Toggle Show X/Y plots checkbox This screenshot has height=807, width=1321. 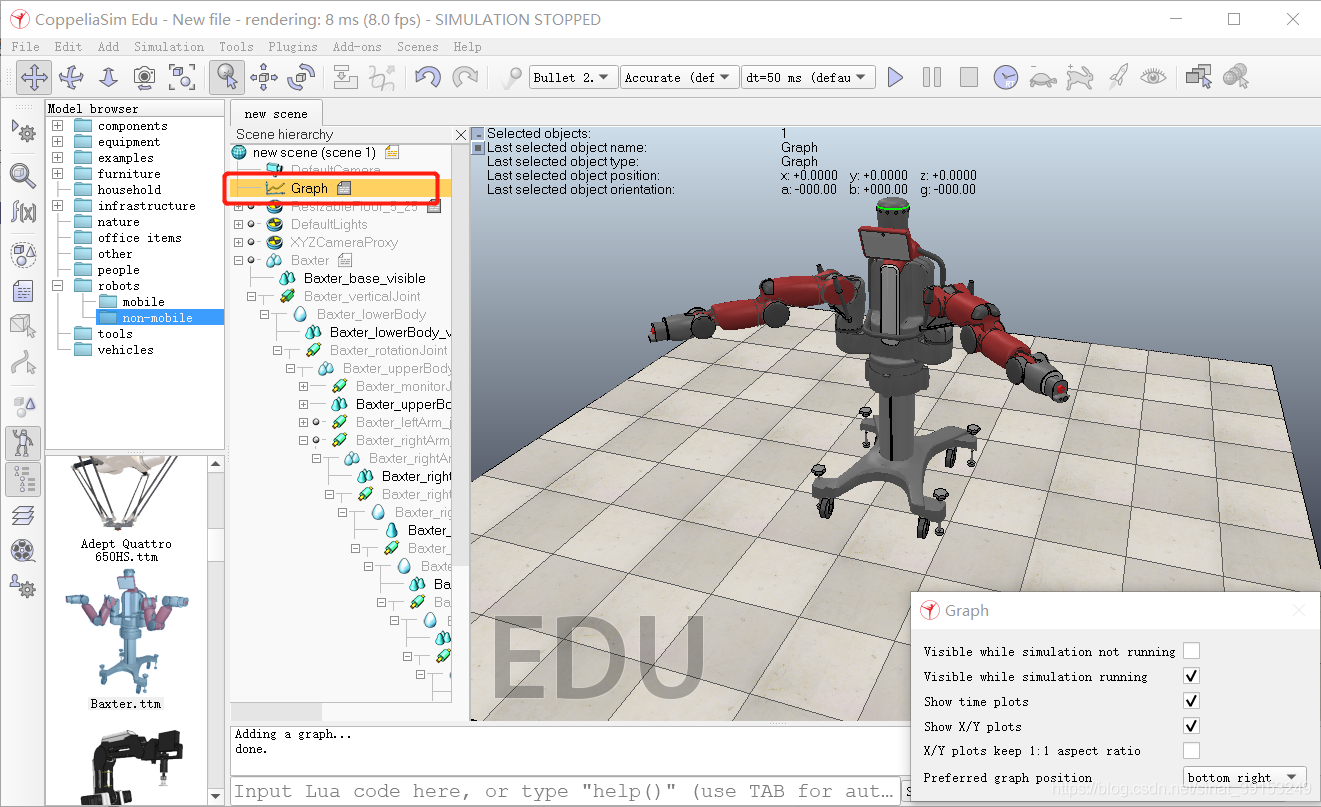pos(1191,726)
